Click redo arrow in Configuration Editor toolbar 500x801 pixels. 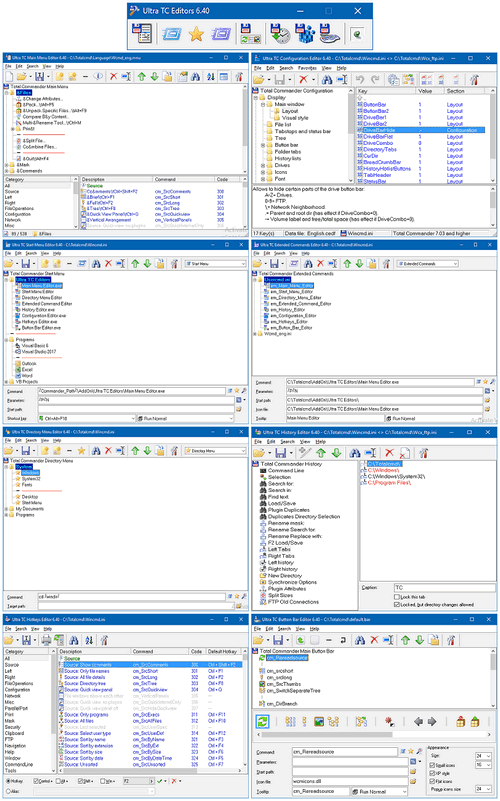click(375, 79)
